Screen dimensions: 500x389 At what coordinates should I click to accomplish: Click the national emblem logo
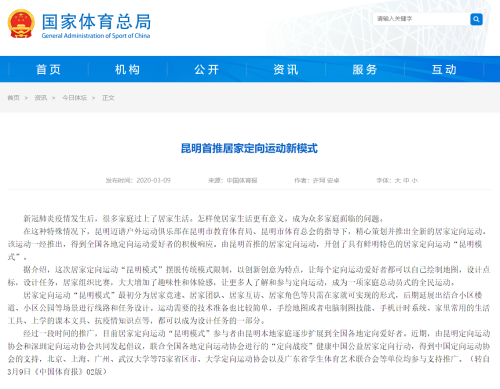[21, 23]
